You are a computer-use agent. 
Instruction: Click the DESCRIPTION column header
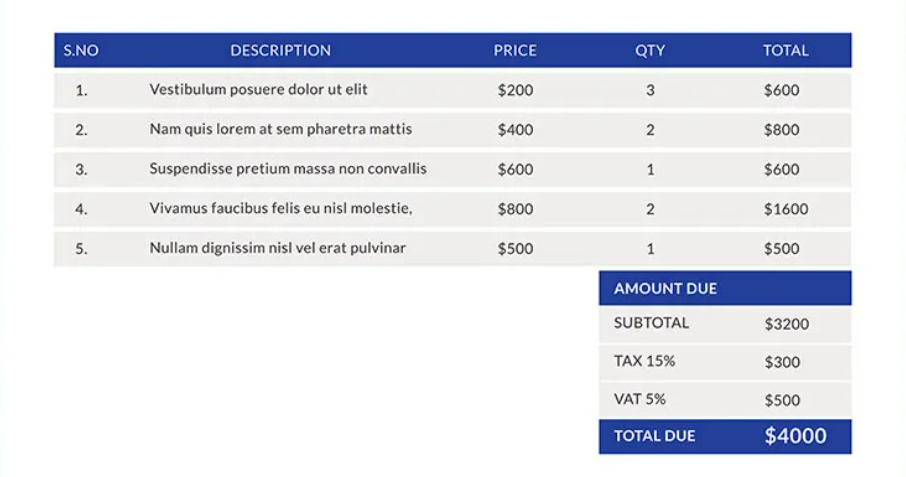pyautogui.click(x=280, y=50)
